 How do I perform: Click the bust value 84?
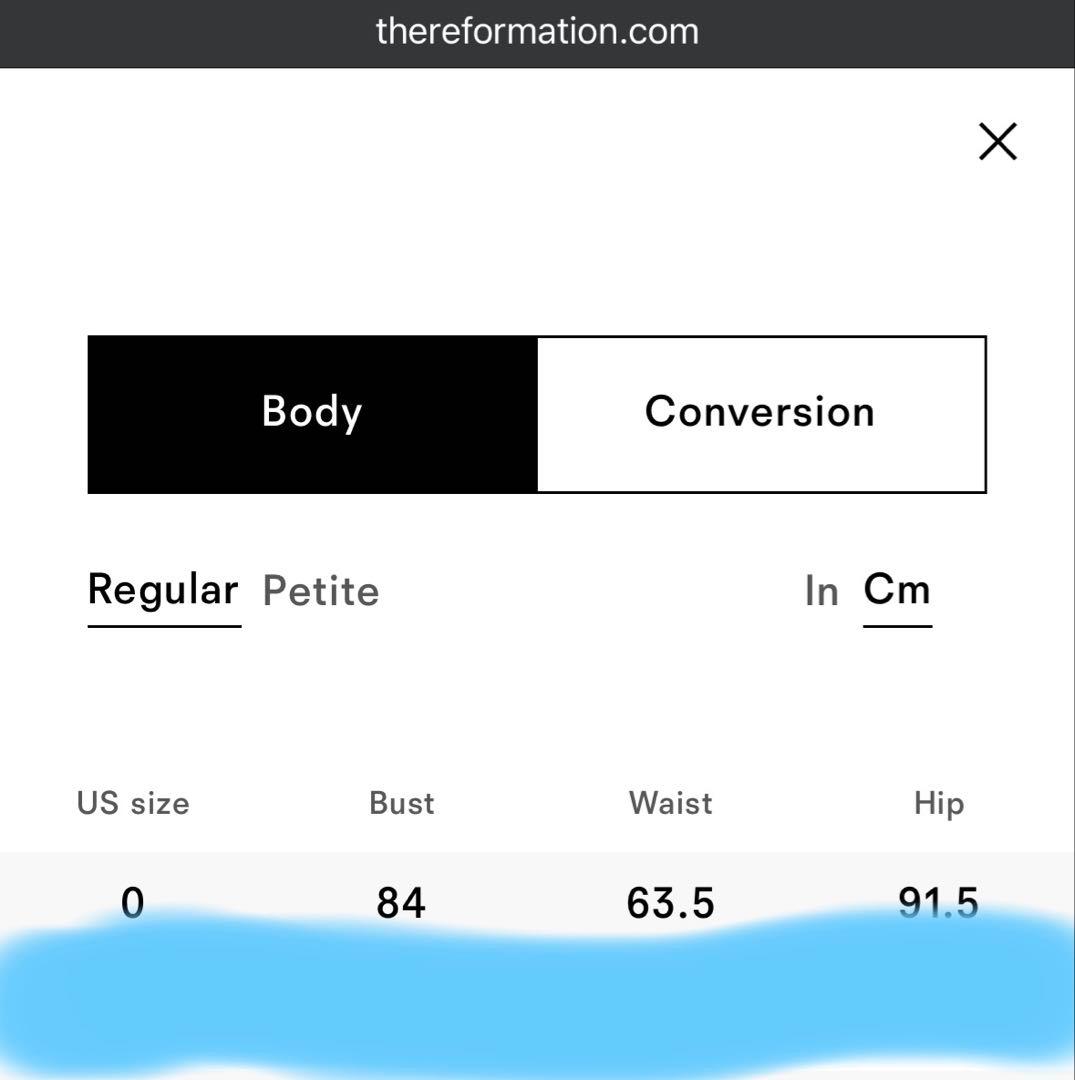coord(401,903)
